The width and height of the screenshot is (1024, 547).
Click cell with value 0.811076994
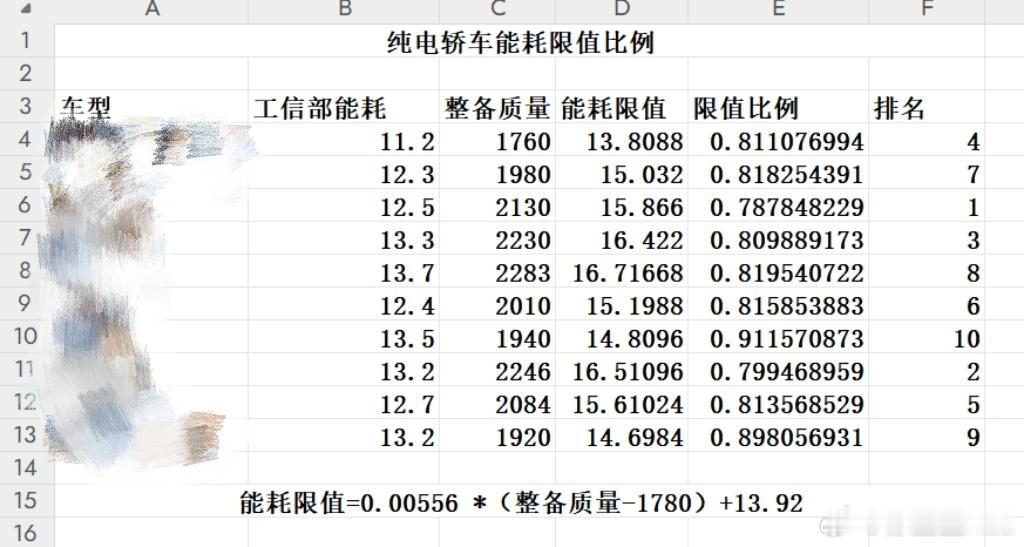coord(778,141)
